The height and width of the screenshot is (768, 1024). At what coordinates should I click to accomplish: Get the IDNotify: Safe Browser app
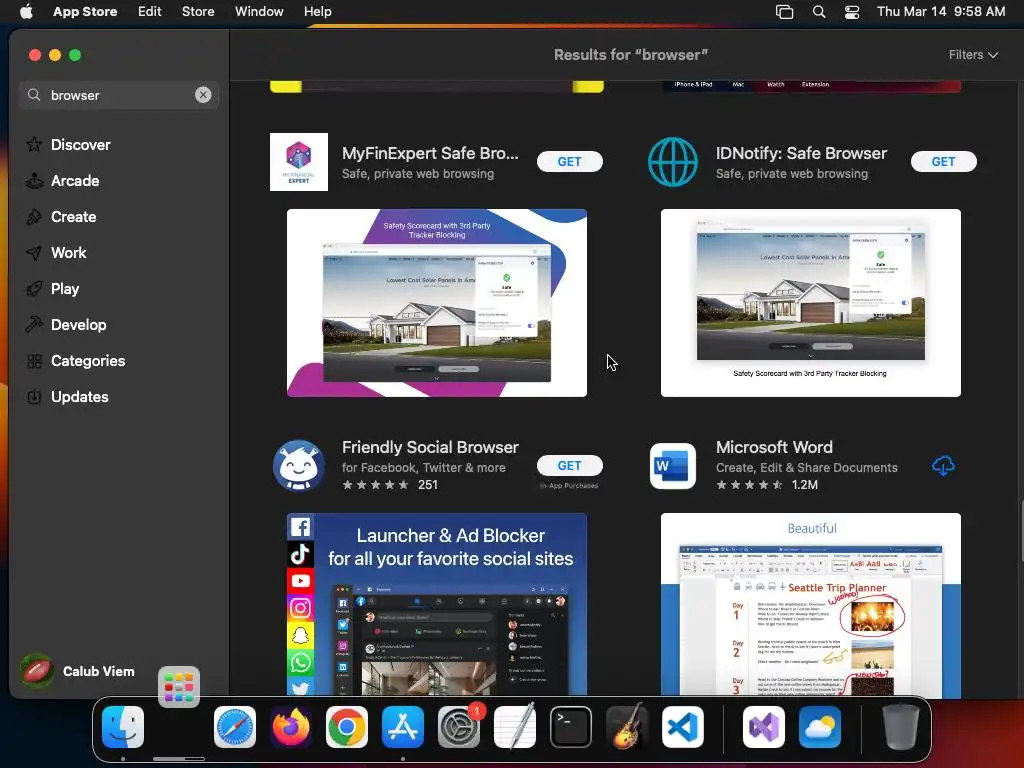click(x=944, y=162)
